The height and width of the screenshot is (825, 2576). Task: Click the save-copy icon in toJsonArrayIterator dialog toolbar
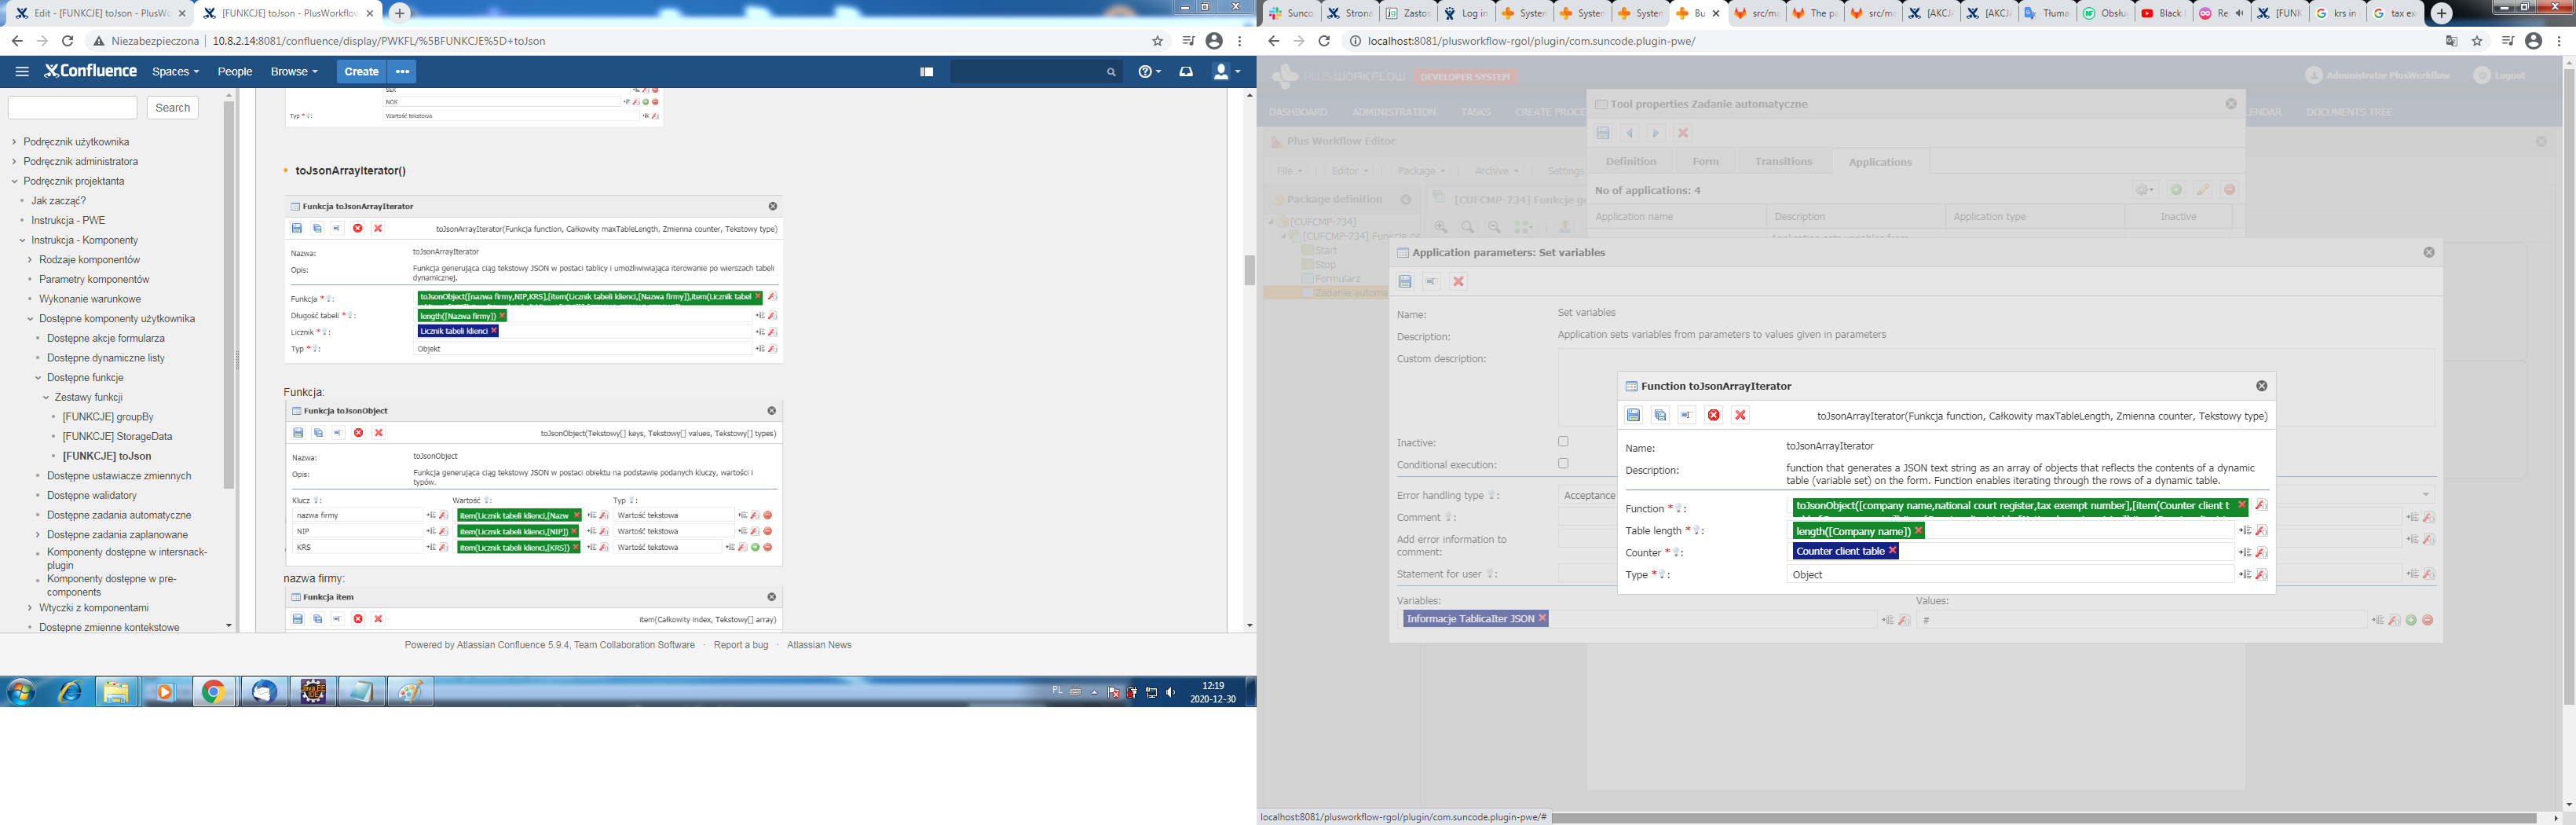click(x=1660, y=415)
